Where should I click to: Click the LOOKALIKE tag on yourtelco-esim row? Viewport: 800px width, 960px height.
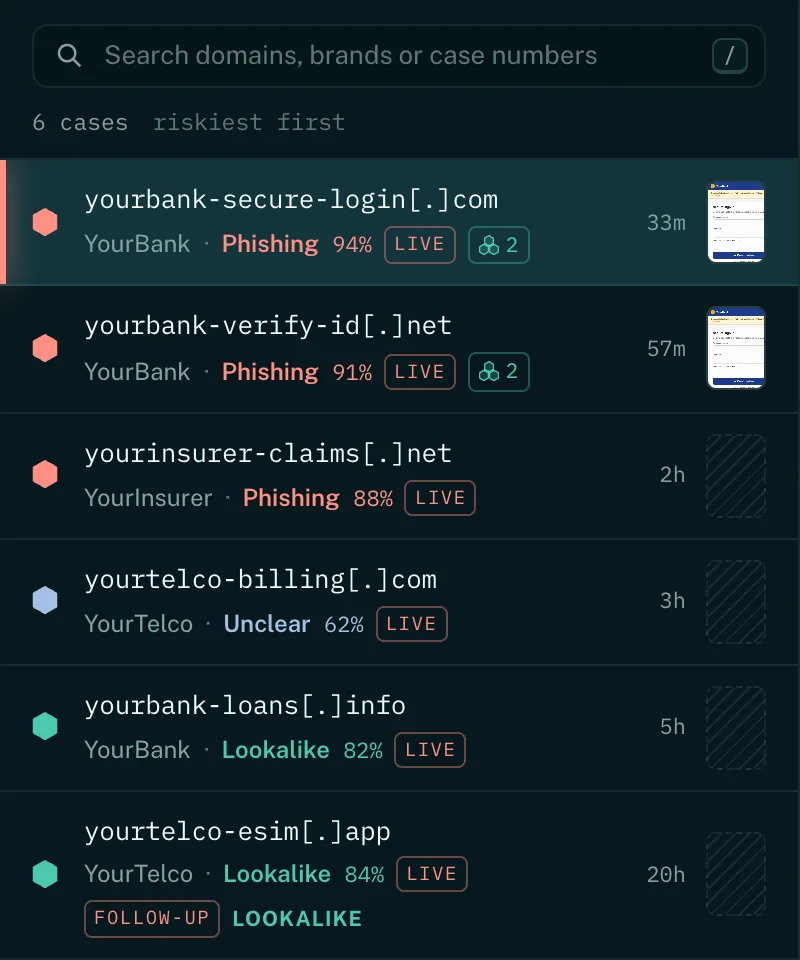tap(297, 919)
